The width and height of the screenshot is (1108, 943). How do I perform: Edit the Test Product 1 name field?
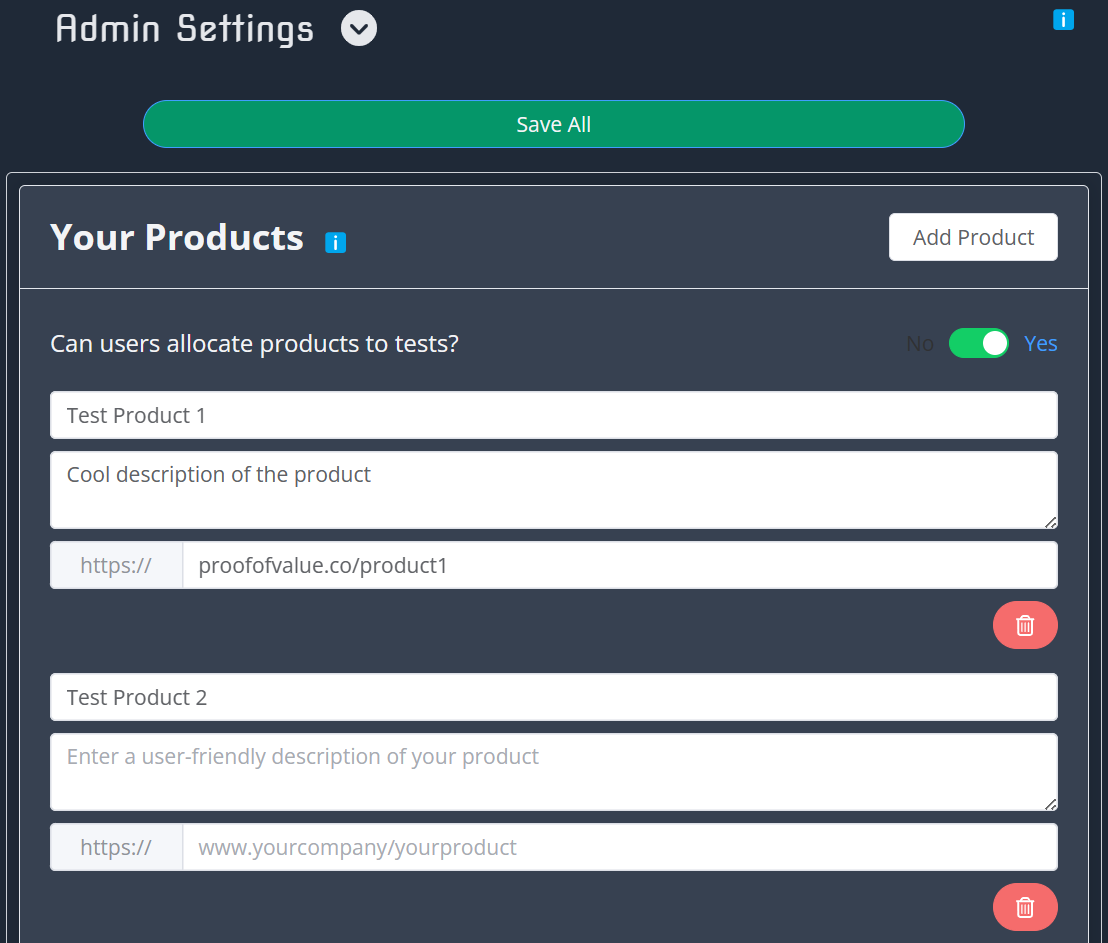[x=553, y=414]
